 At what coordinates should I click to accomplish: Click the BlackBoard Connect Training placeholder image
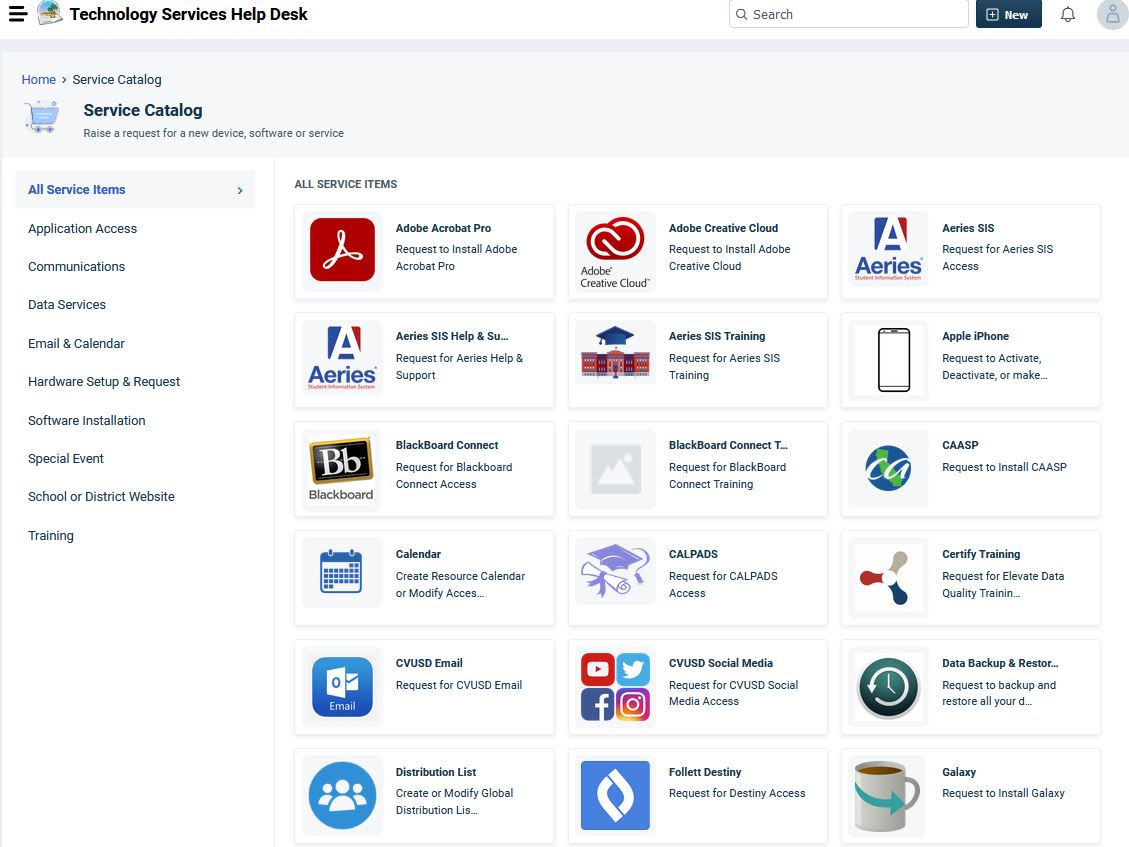pyautogui.click(x=615, y=469)
